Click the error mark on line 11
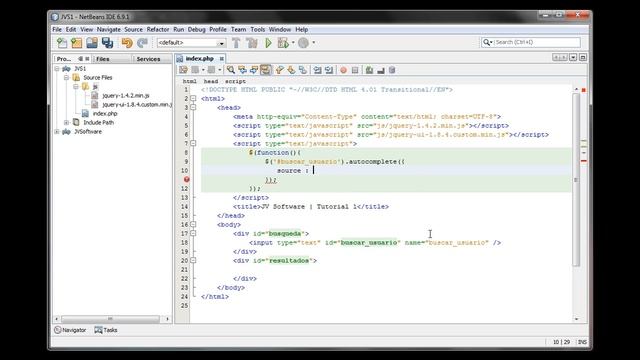The image size is (640, 360). [x=187, y=180]
